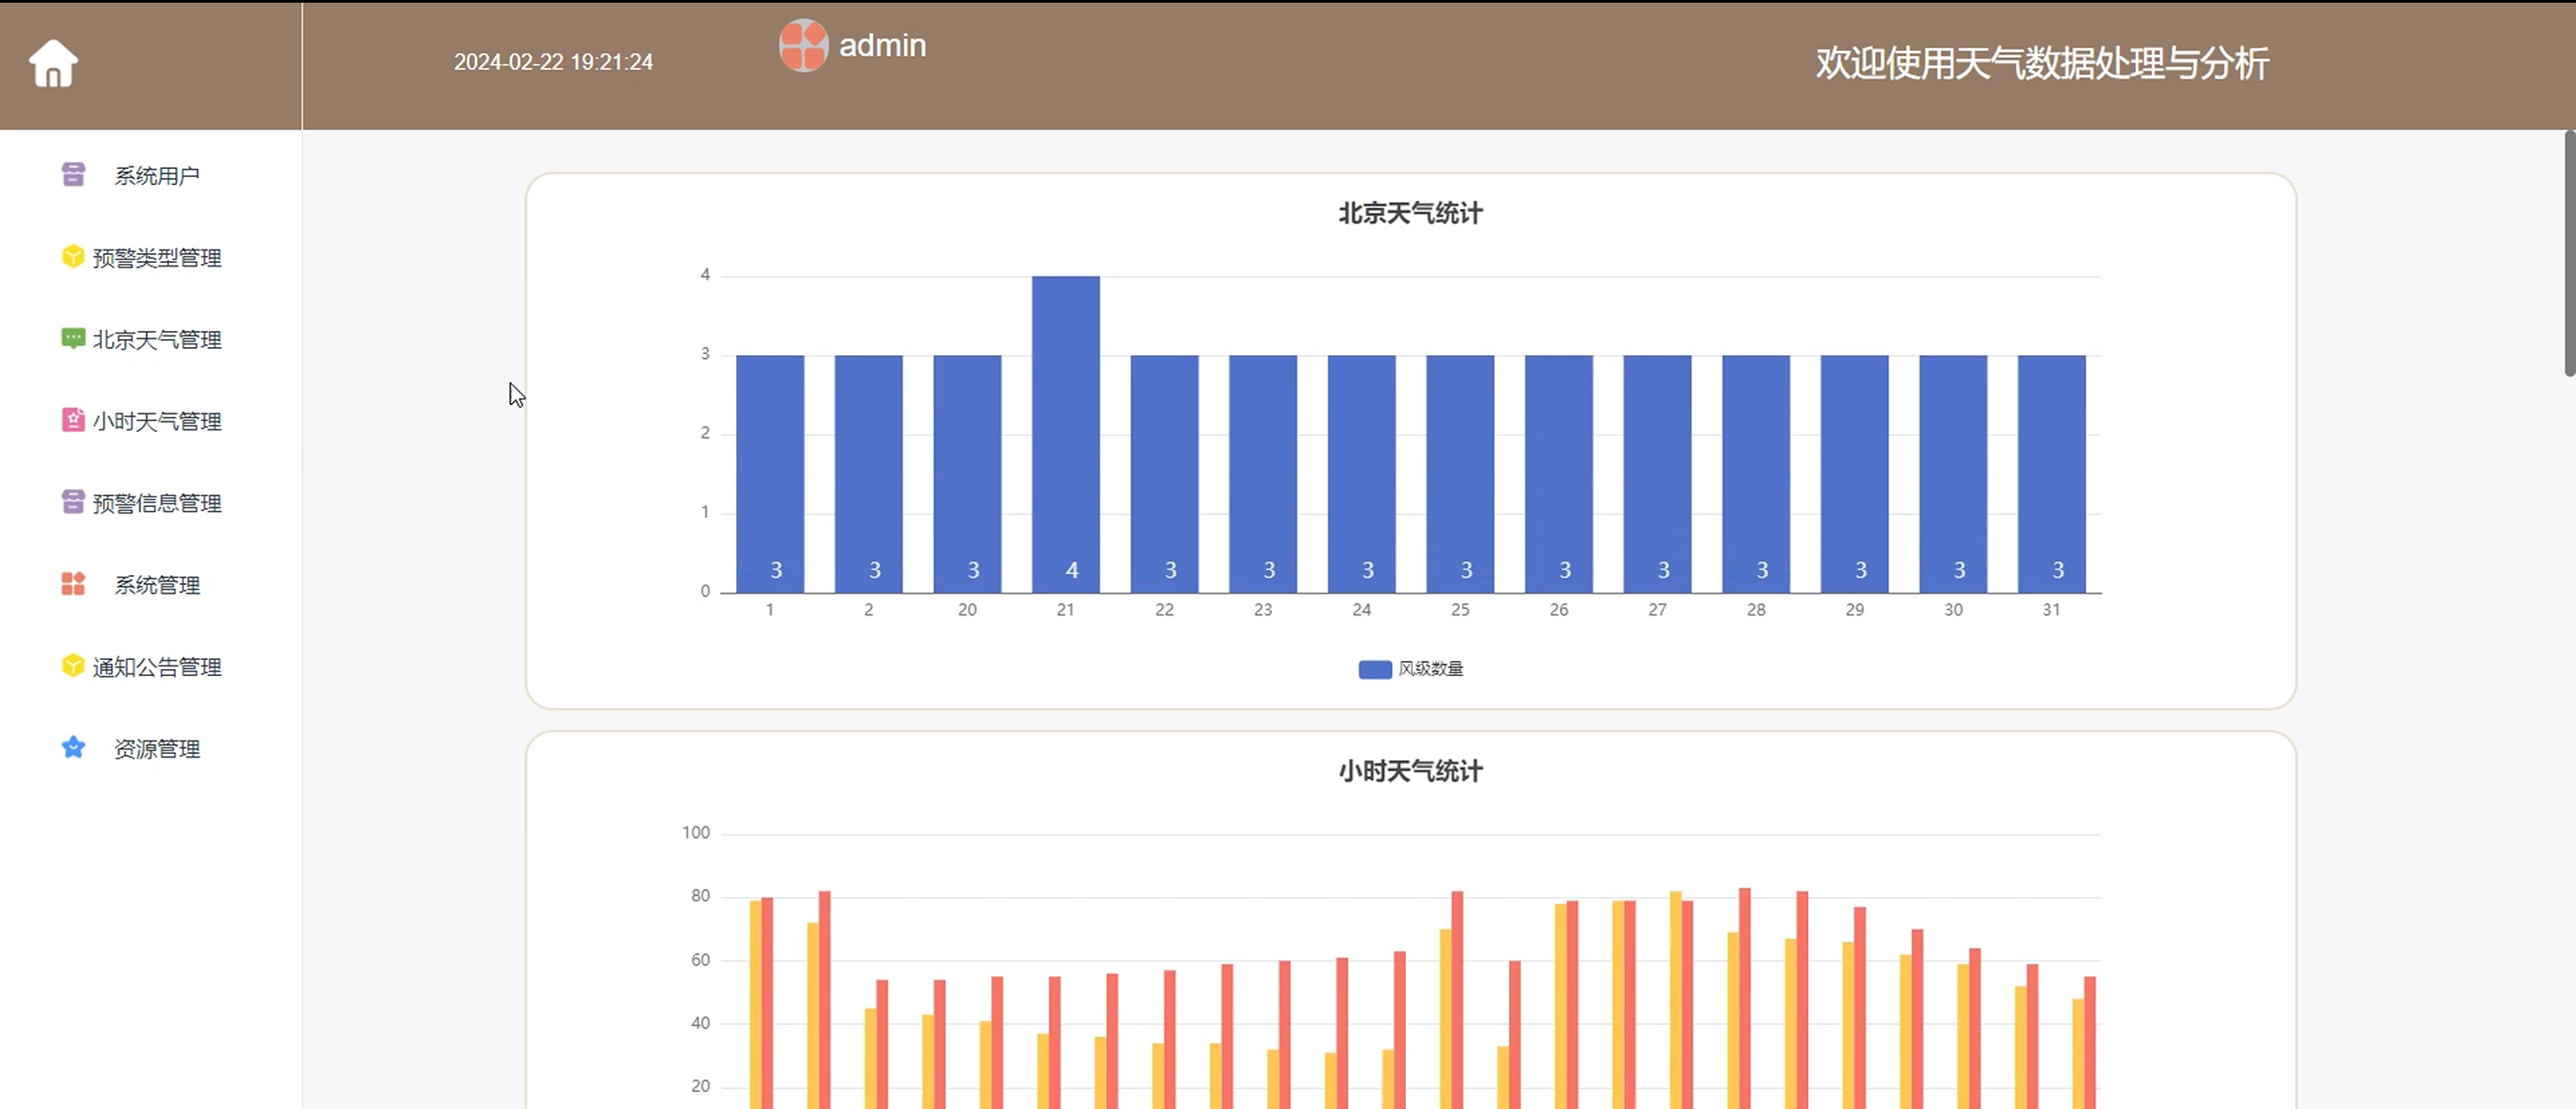Click the bar for day 31

click(2052, 474)
